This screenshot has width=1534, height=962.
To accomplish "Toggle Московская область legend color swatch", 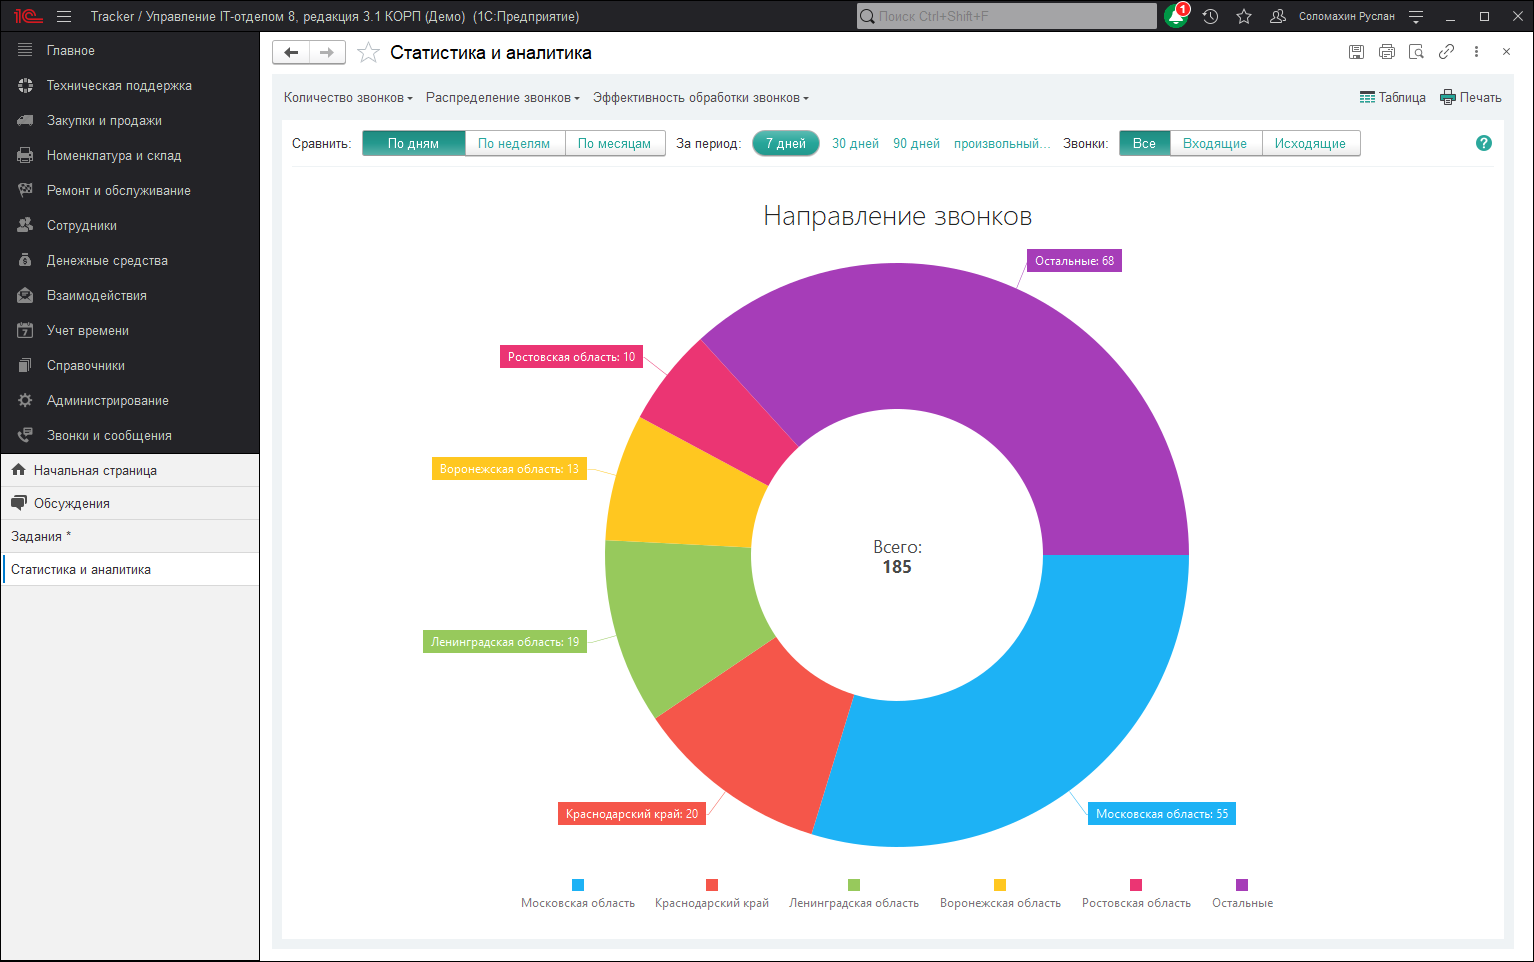I will pos(578,885).
